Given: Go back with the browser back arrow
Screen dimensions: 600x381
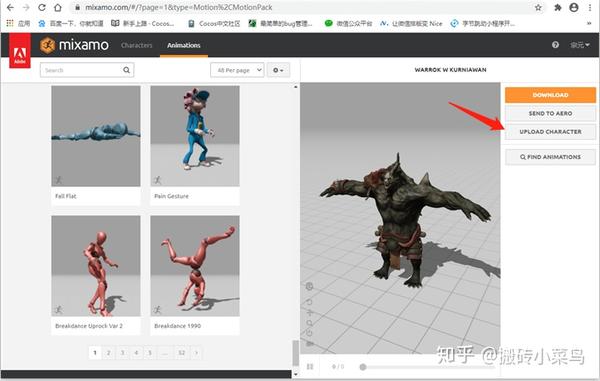Looking at the screenshot, I should [10, 7].
